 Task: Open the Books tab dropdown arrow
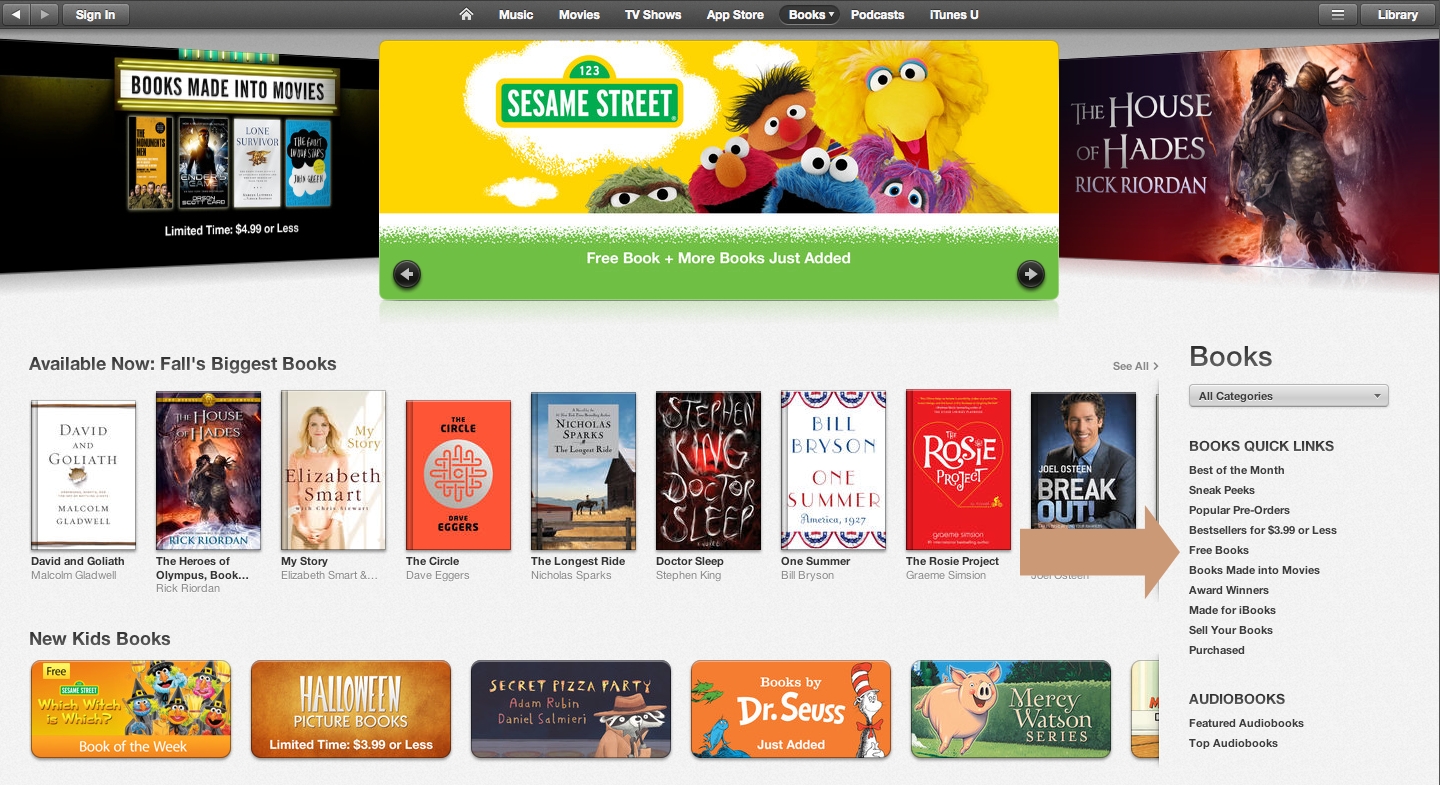tap(832, 15)
